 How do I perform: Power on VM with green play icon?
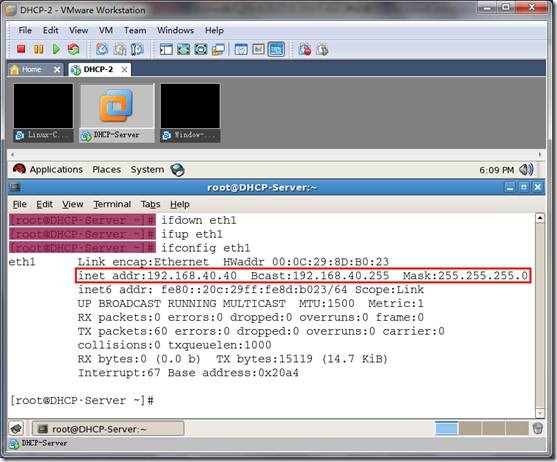coord(56,49)
